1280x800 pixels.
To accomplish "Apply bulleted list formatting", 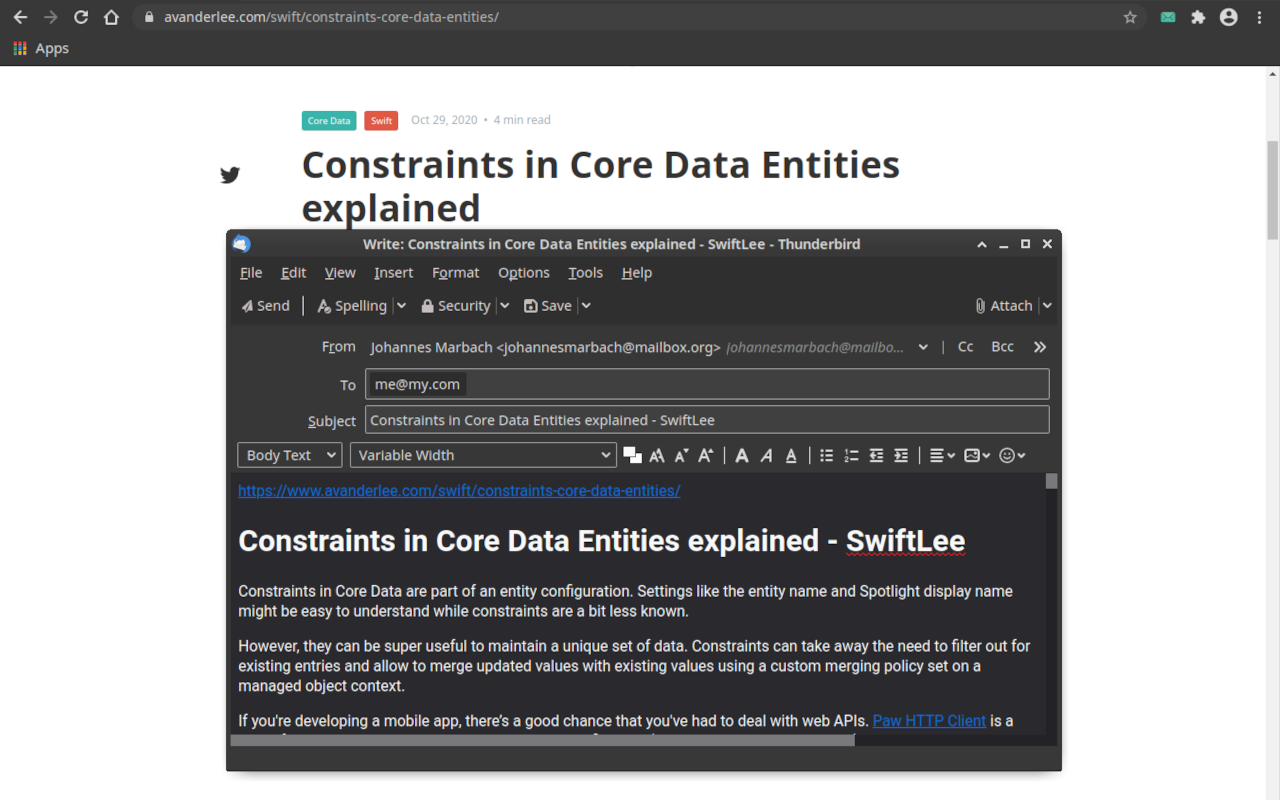I will coord(827,455).
